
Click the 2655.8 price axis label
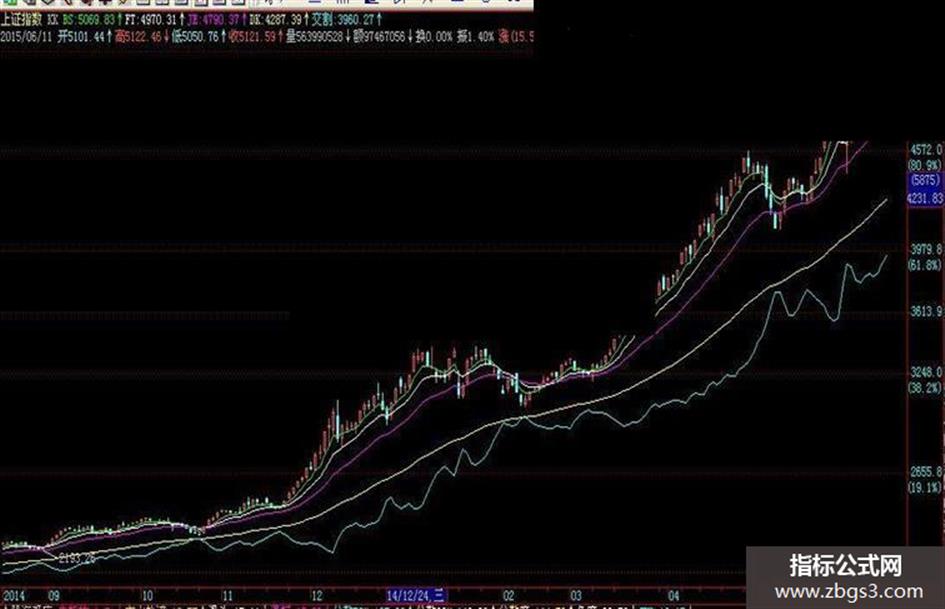[x=926, y=472]
